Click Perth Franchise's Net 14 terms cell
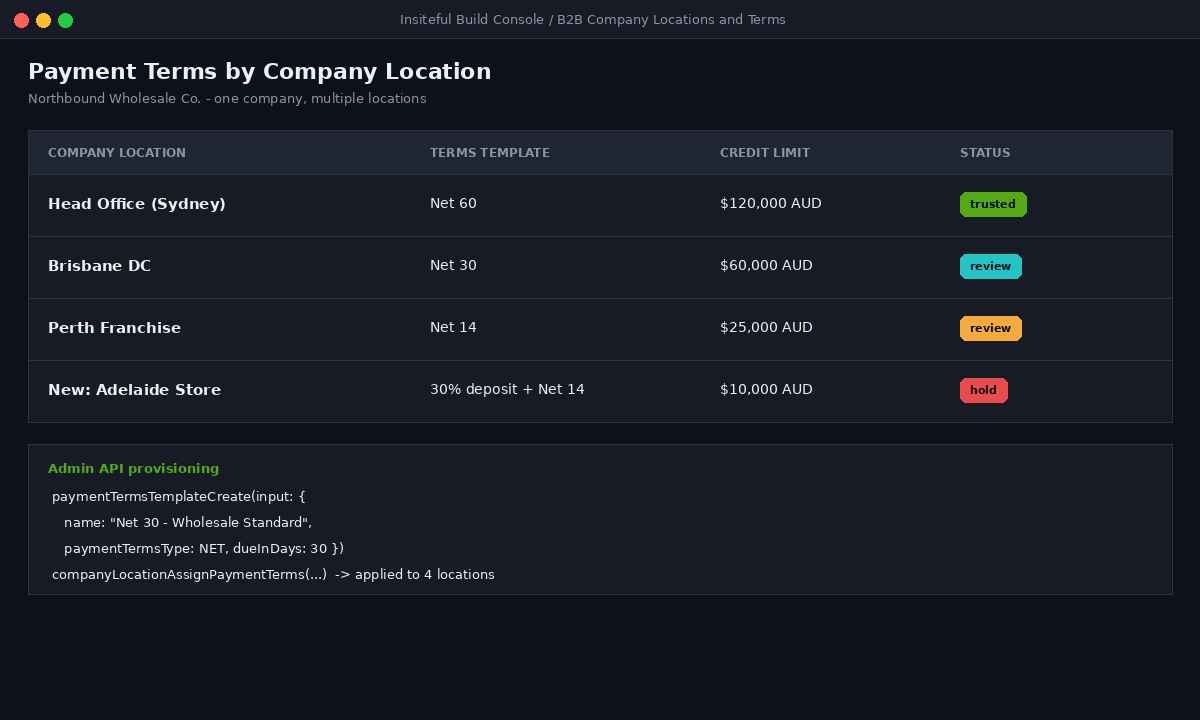 453,328
